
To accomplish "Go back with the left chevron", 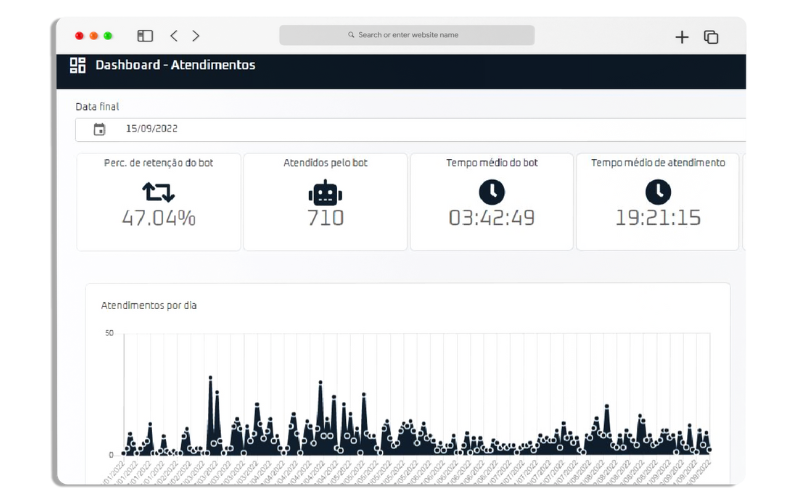I will click(x=174, y=36).
